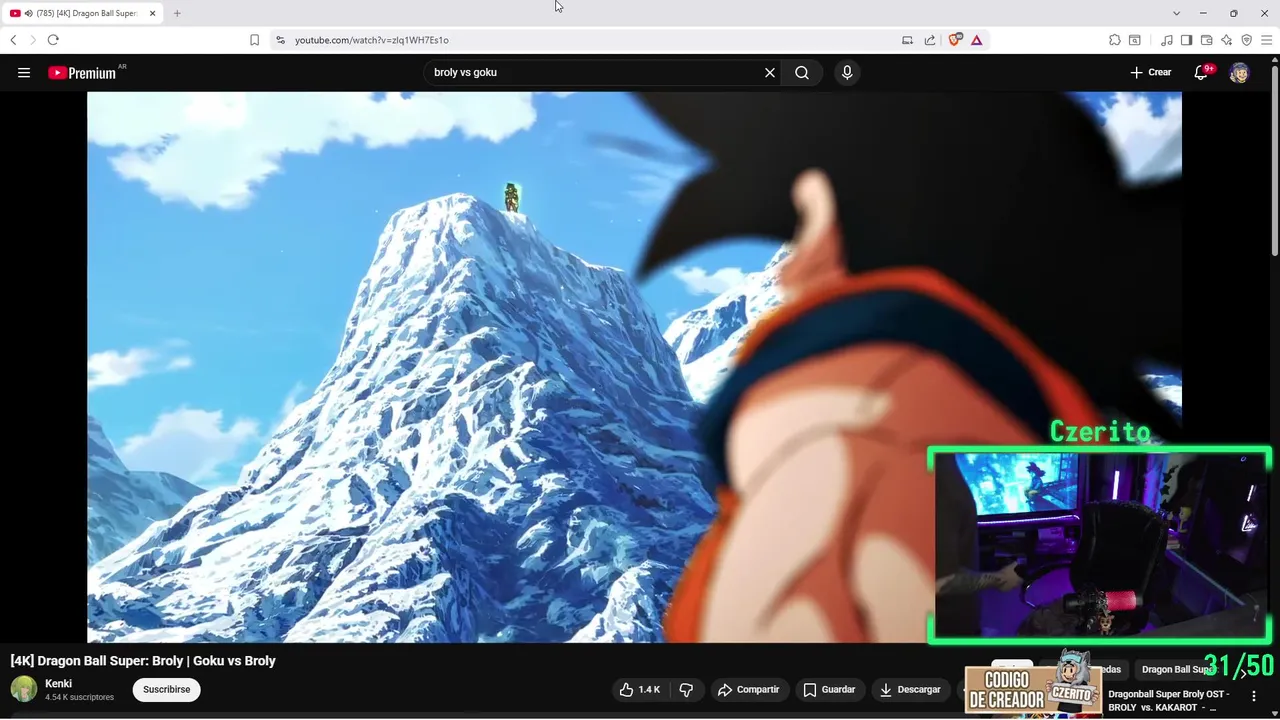1280x720 pixels.
Task: Open account avatar menu
Action: coord(1239,72)
